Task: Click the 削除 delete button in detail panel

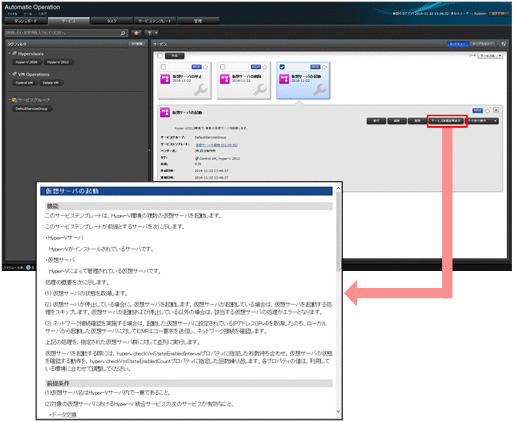Action: click(417, 121)
